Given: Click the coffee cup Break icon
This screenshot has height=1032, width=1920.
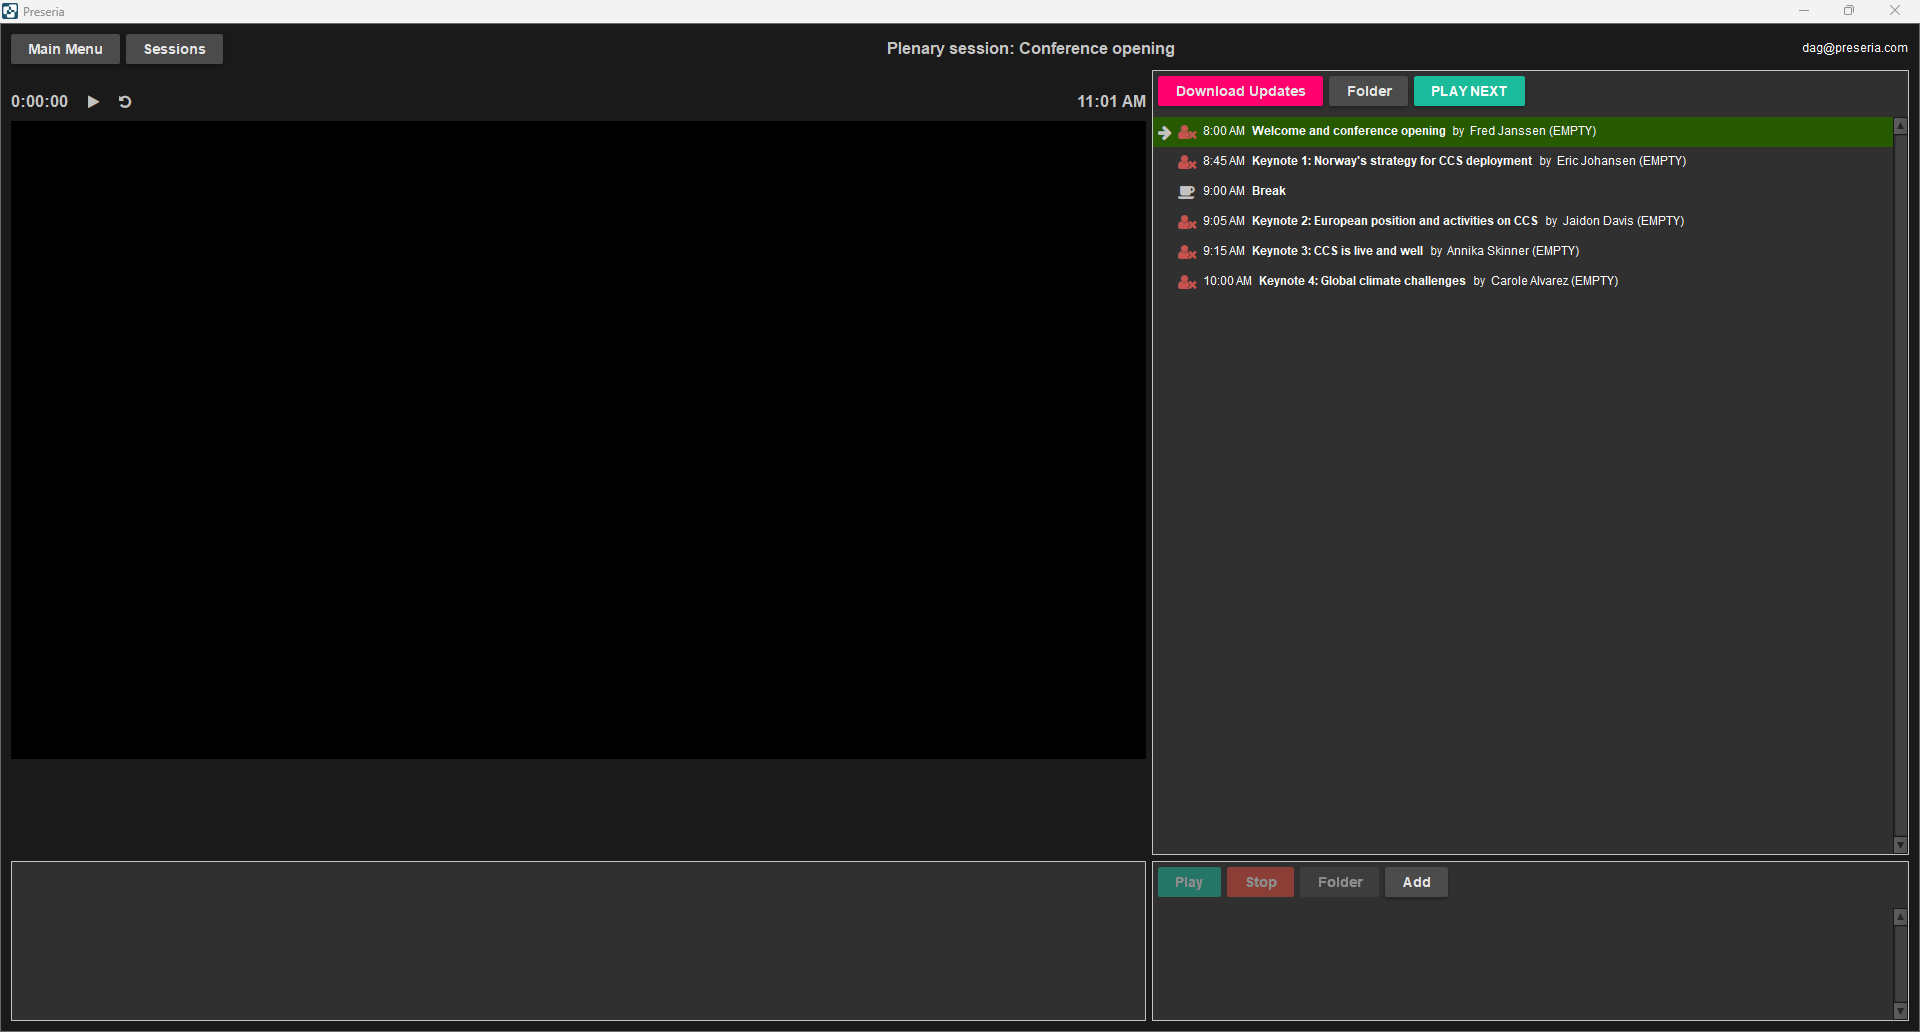Looking at the screenshot, I should point(1187,192).
